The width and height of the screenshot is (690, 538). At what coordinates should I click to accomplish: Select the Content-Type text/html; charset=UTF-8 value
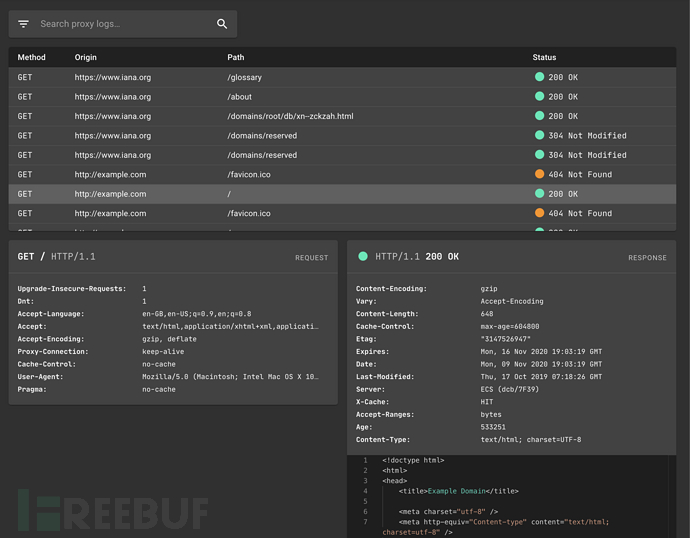[531, 439]
